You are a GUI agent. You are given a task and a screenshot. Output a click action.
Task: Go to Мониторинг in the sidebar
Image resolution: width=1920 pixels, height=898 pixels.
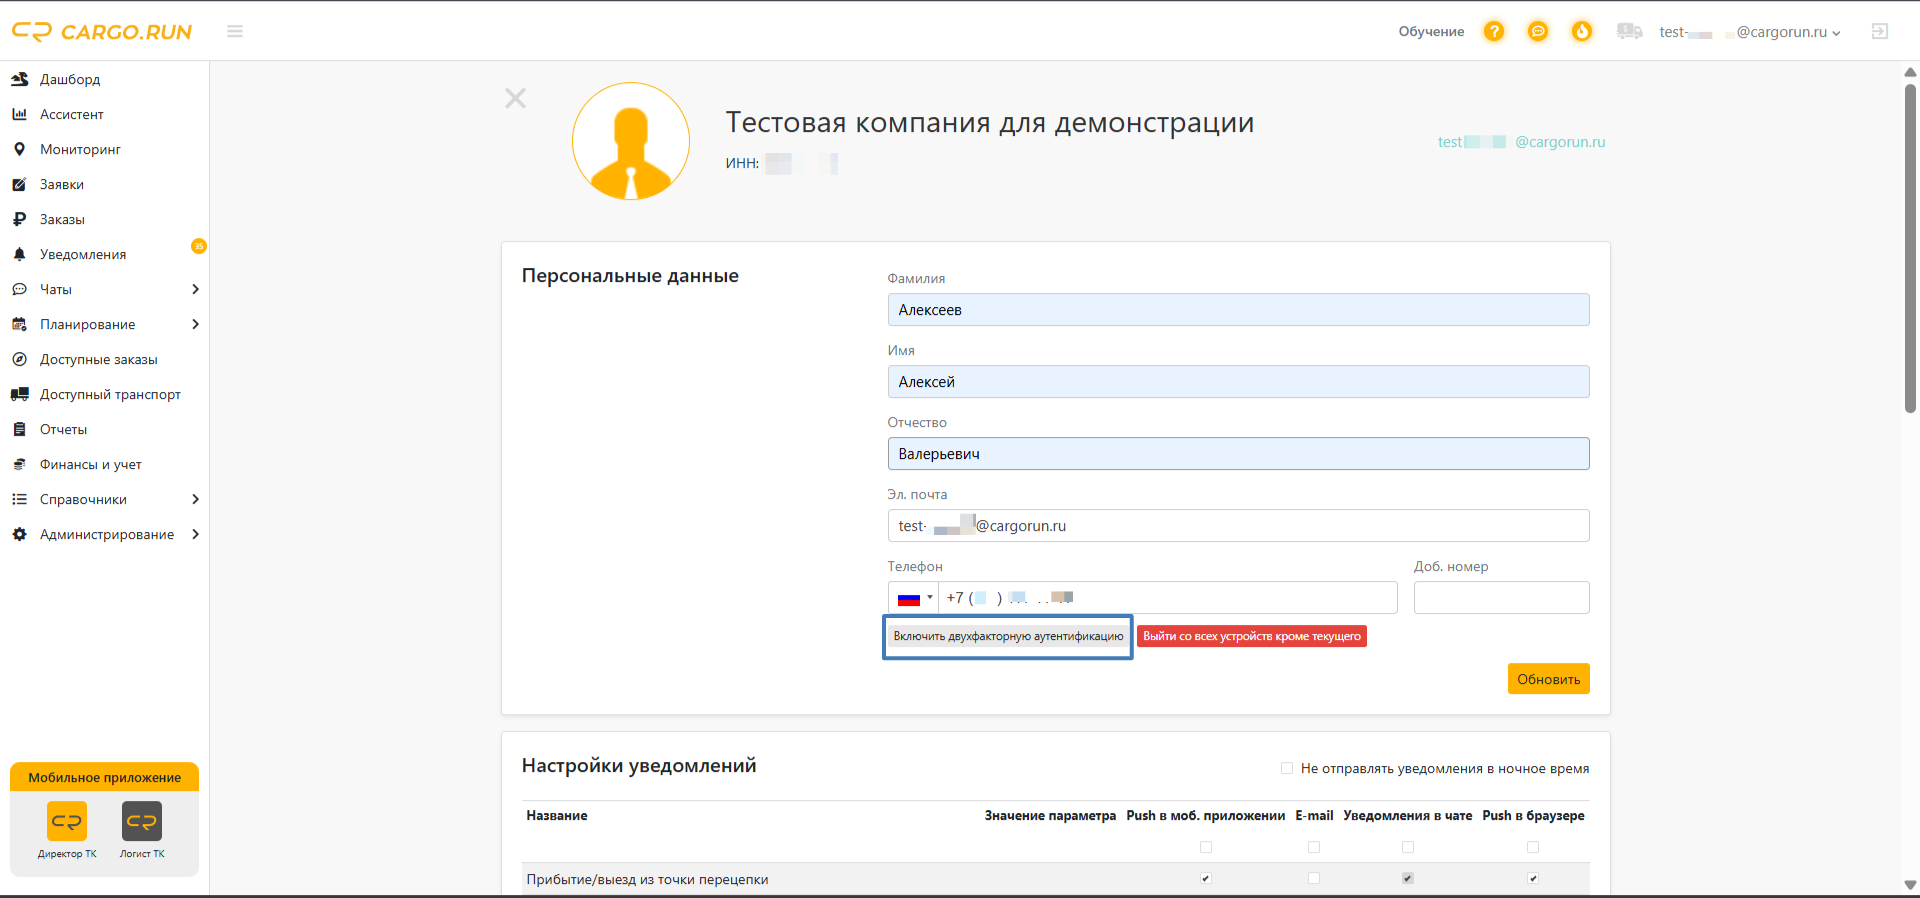(80, 150)
